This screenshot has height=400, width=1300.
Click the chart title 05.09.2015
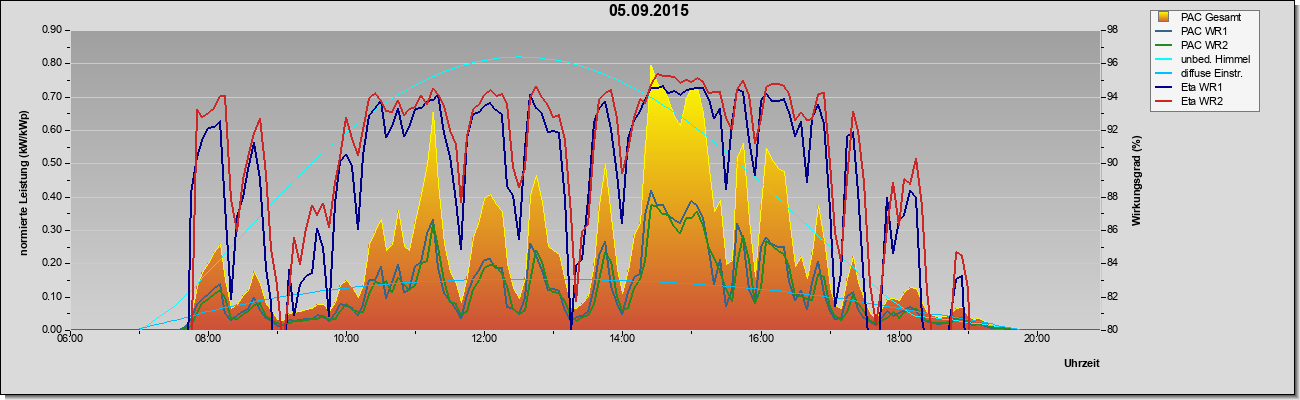pyautogui.click(x=649, y=11)
